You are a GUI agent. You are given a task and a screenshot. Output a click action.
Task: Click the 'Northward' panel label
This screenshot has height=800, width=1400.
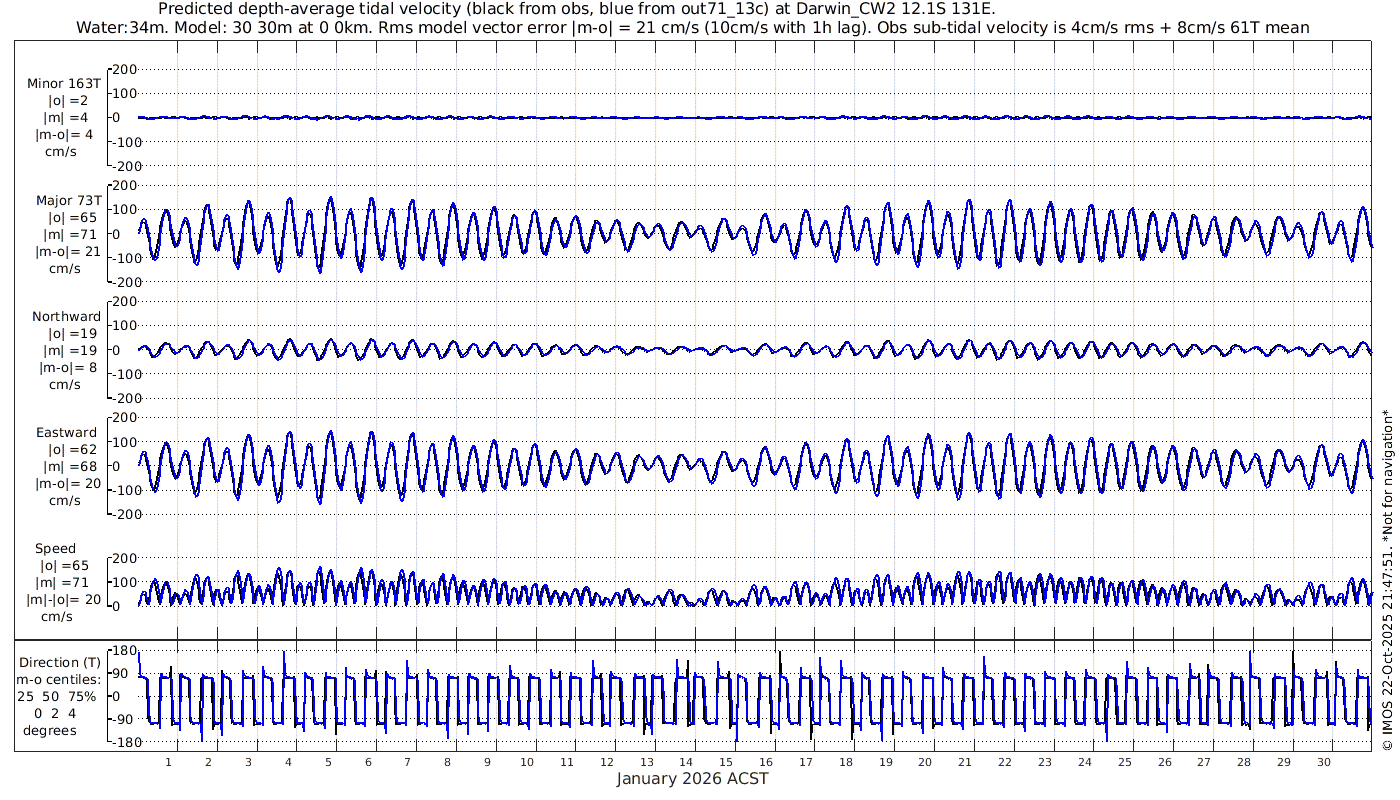[x=66, y=317]
